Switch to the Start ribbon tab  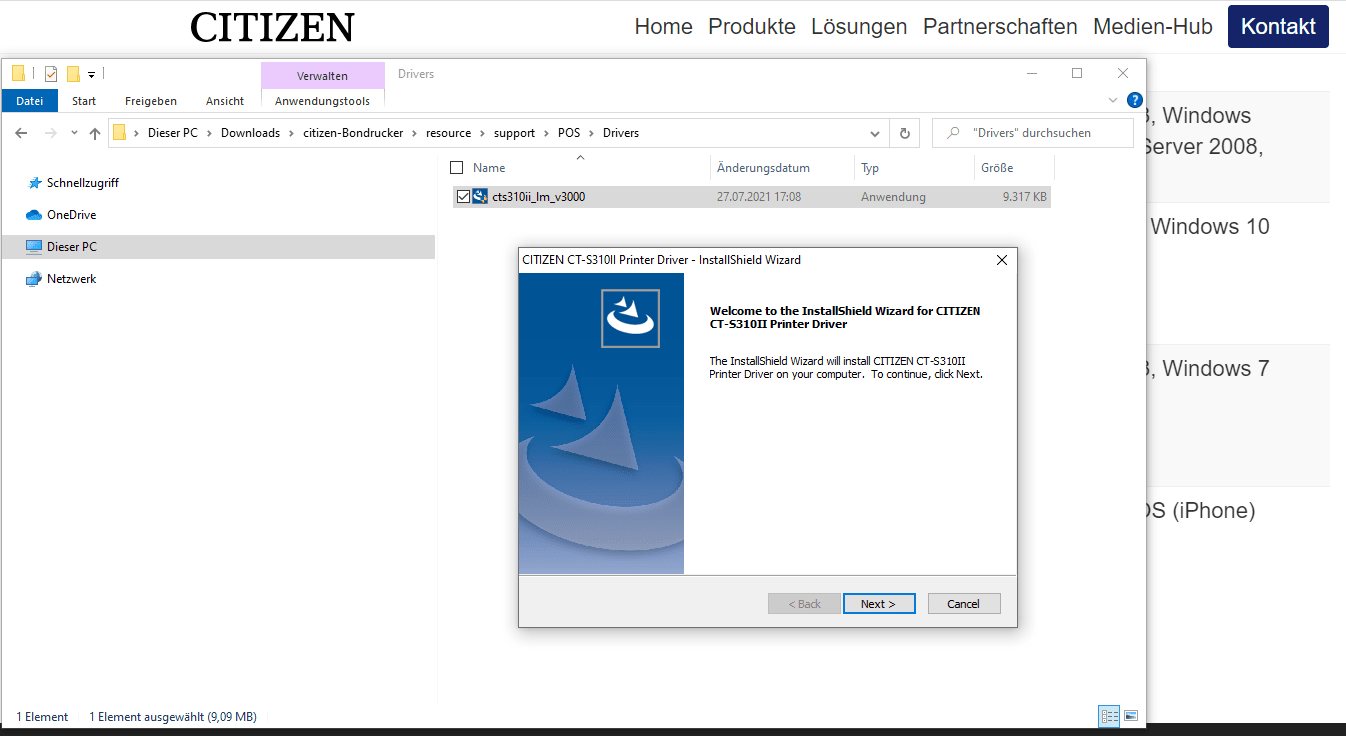[x=84, y=101]
